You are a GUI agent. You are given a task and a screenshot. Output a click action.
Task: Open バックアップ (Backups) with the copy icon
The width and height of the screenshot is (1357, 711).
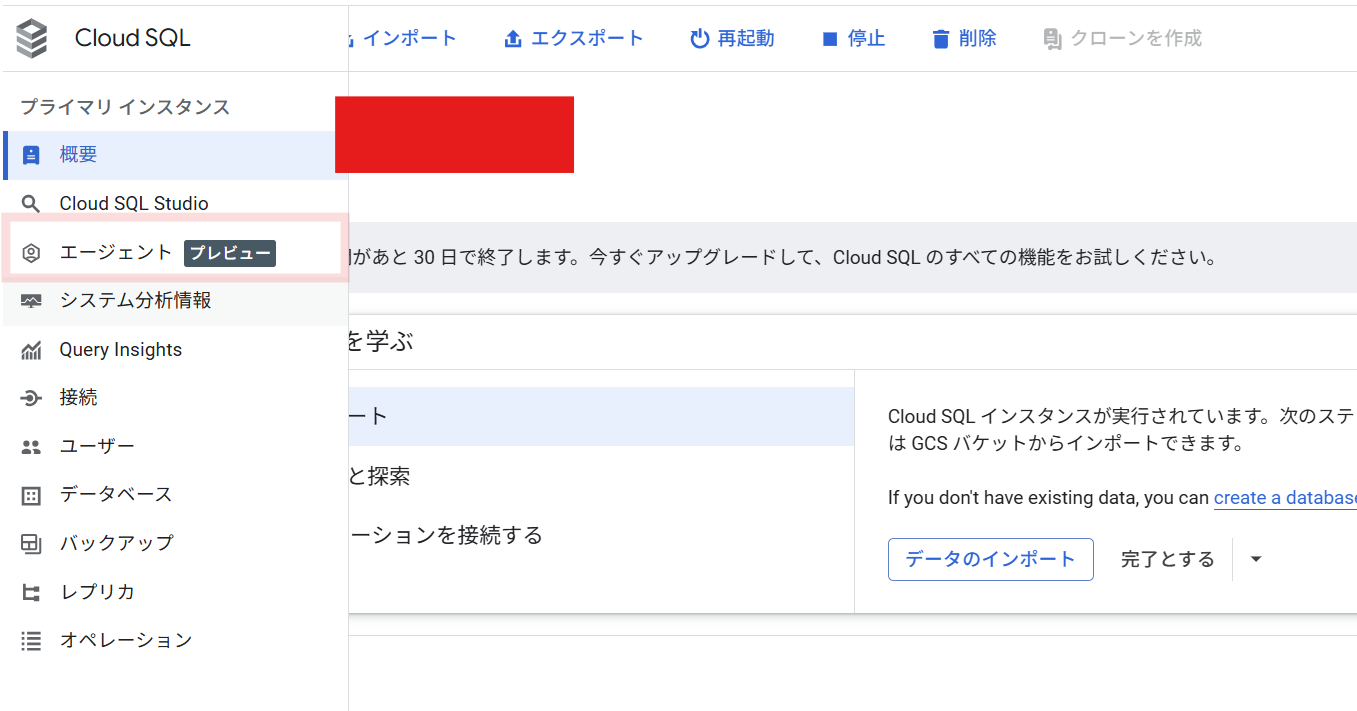click(31, 542)
